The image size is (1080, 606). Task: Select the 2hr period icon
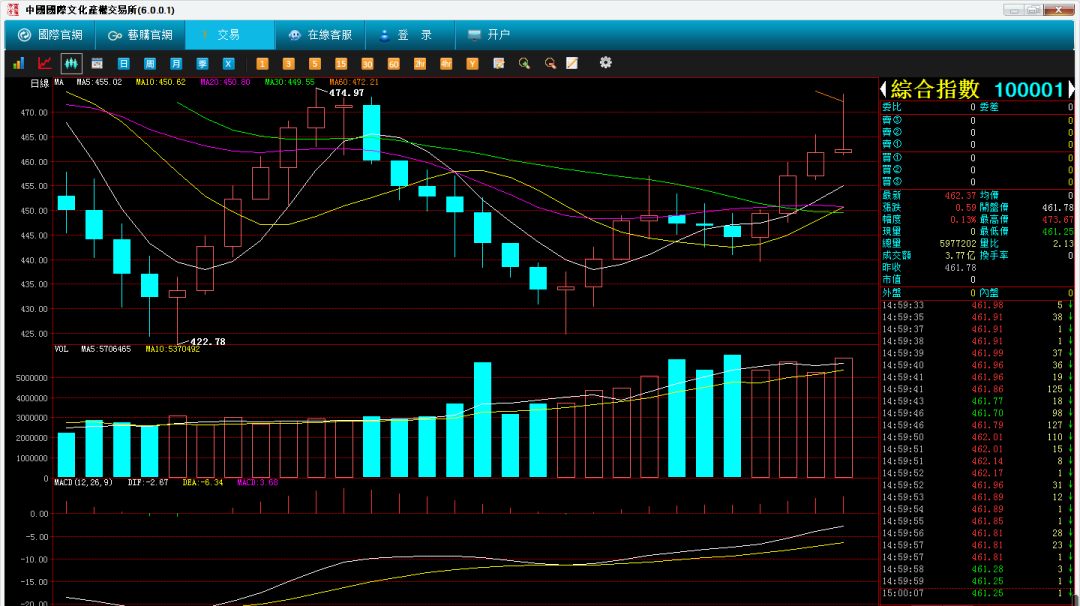(419, 63)
